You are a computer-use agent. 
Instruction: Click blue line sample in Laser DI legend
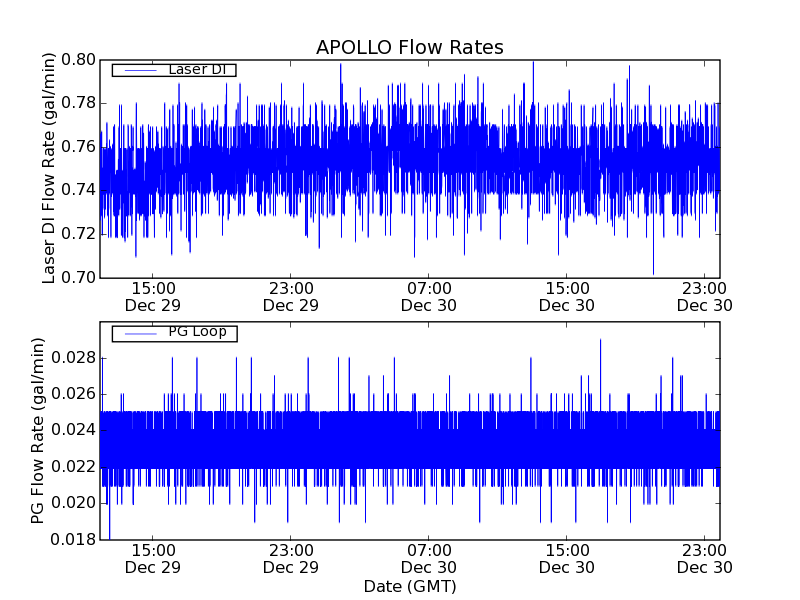pyautogui.click(x=137, y=70)
